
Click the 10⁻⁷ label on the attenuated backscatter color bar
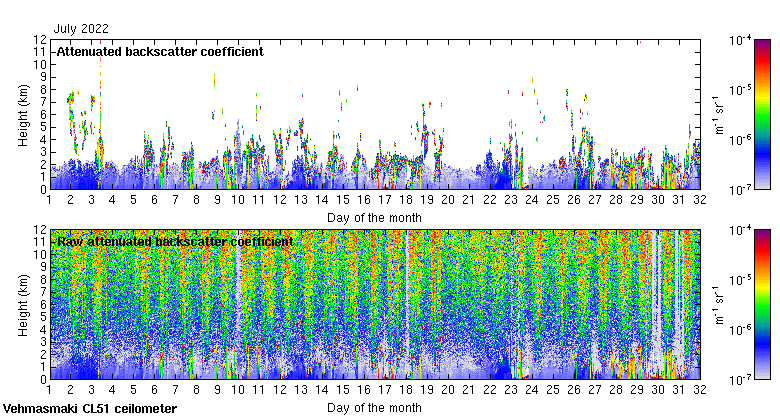[740, 190]
